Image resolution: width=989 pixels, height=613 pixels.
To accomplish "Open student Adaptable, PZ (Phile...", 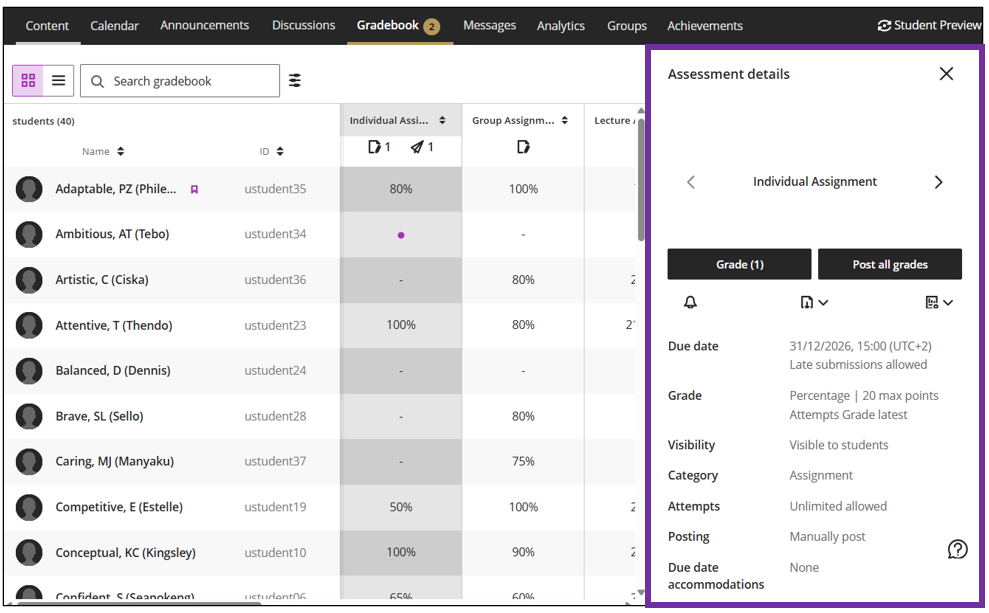I will [116, 189].
